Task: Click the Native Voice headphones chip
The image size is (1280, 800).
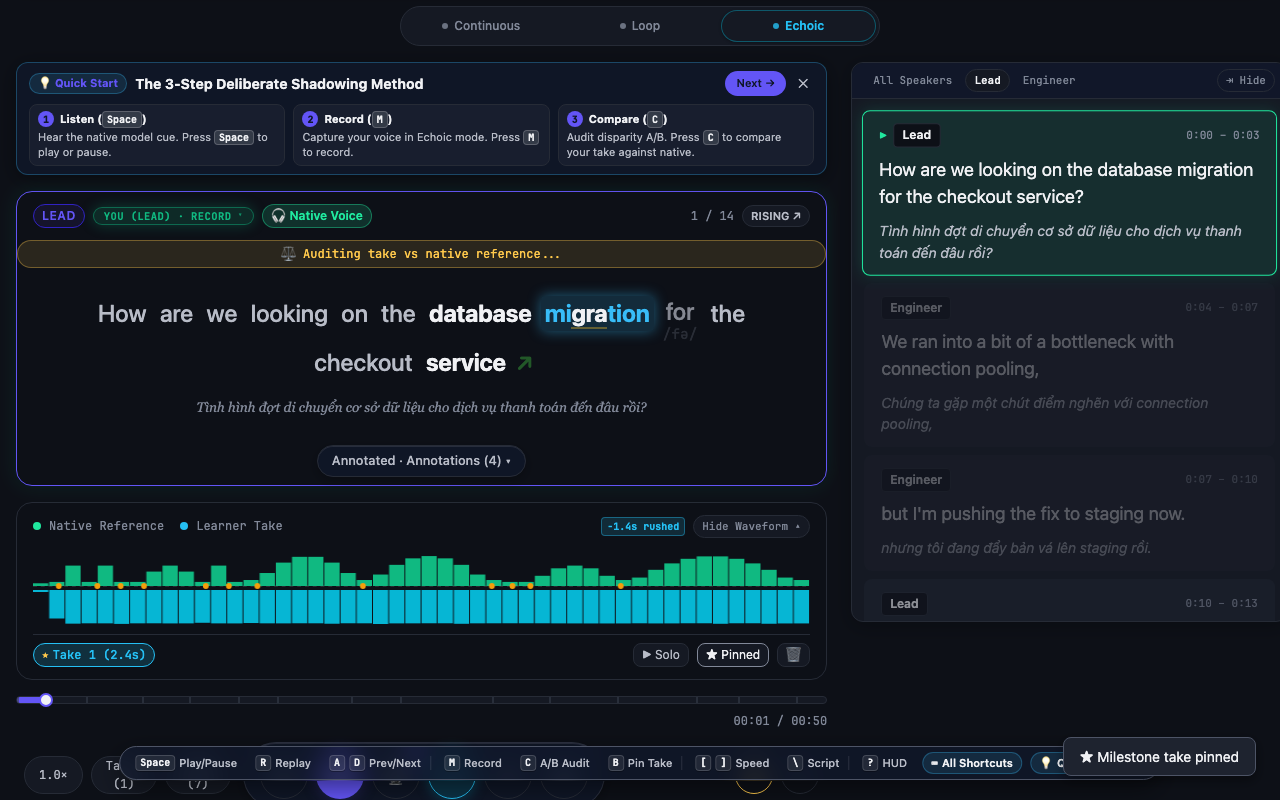Action: tap(317, 216)
